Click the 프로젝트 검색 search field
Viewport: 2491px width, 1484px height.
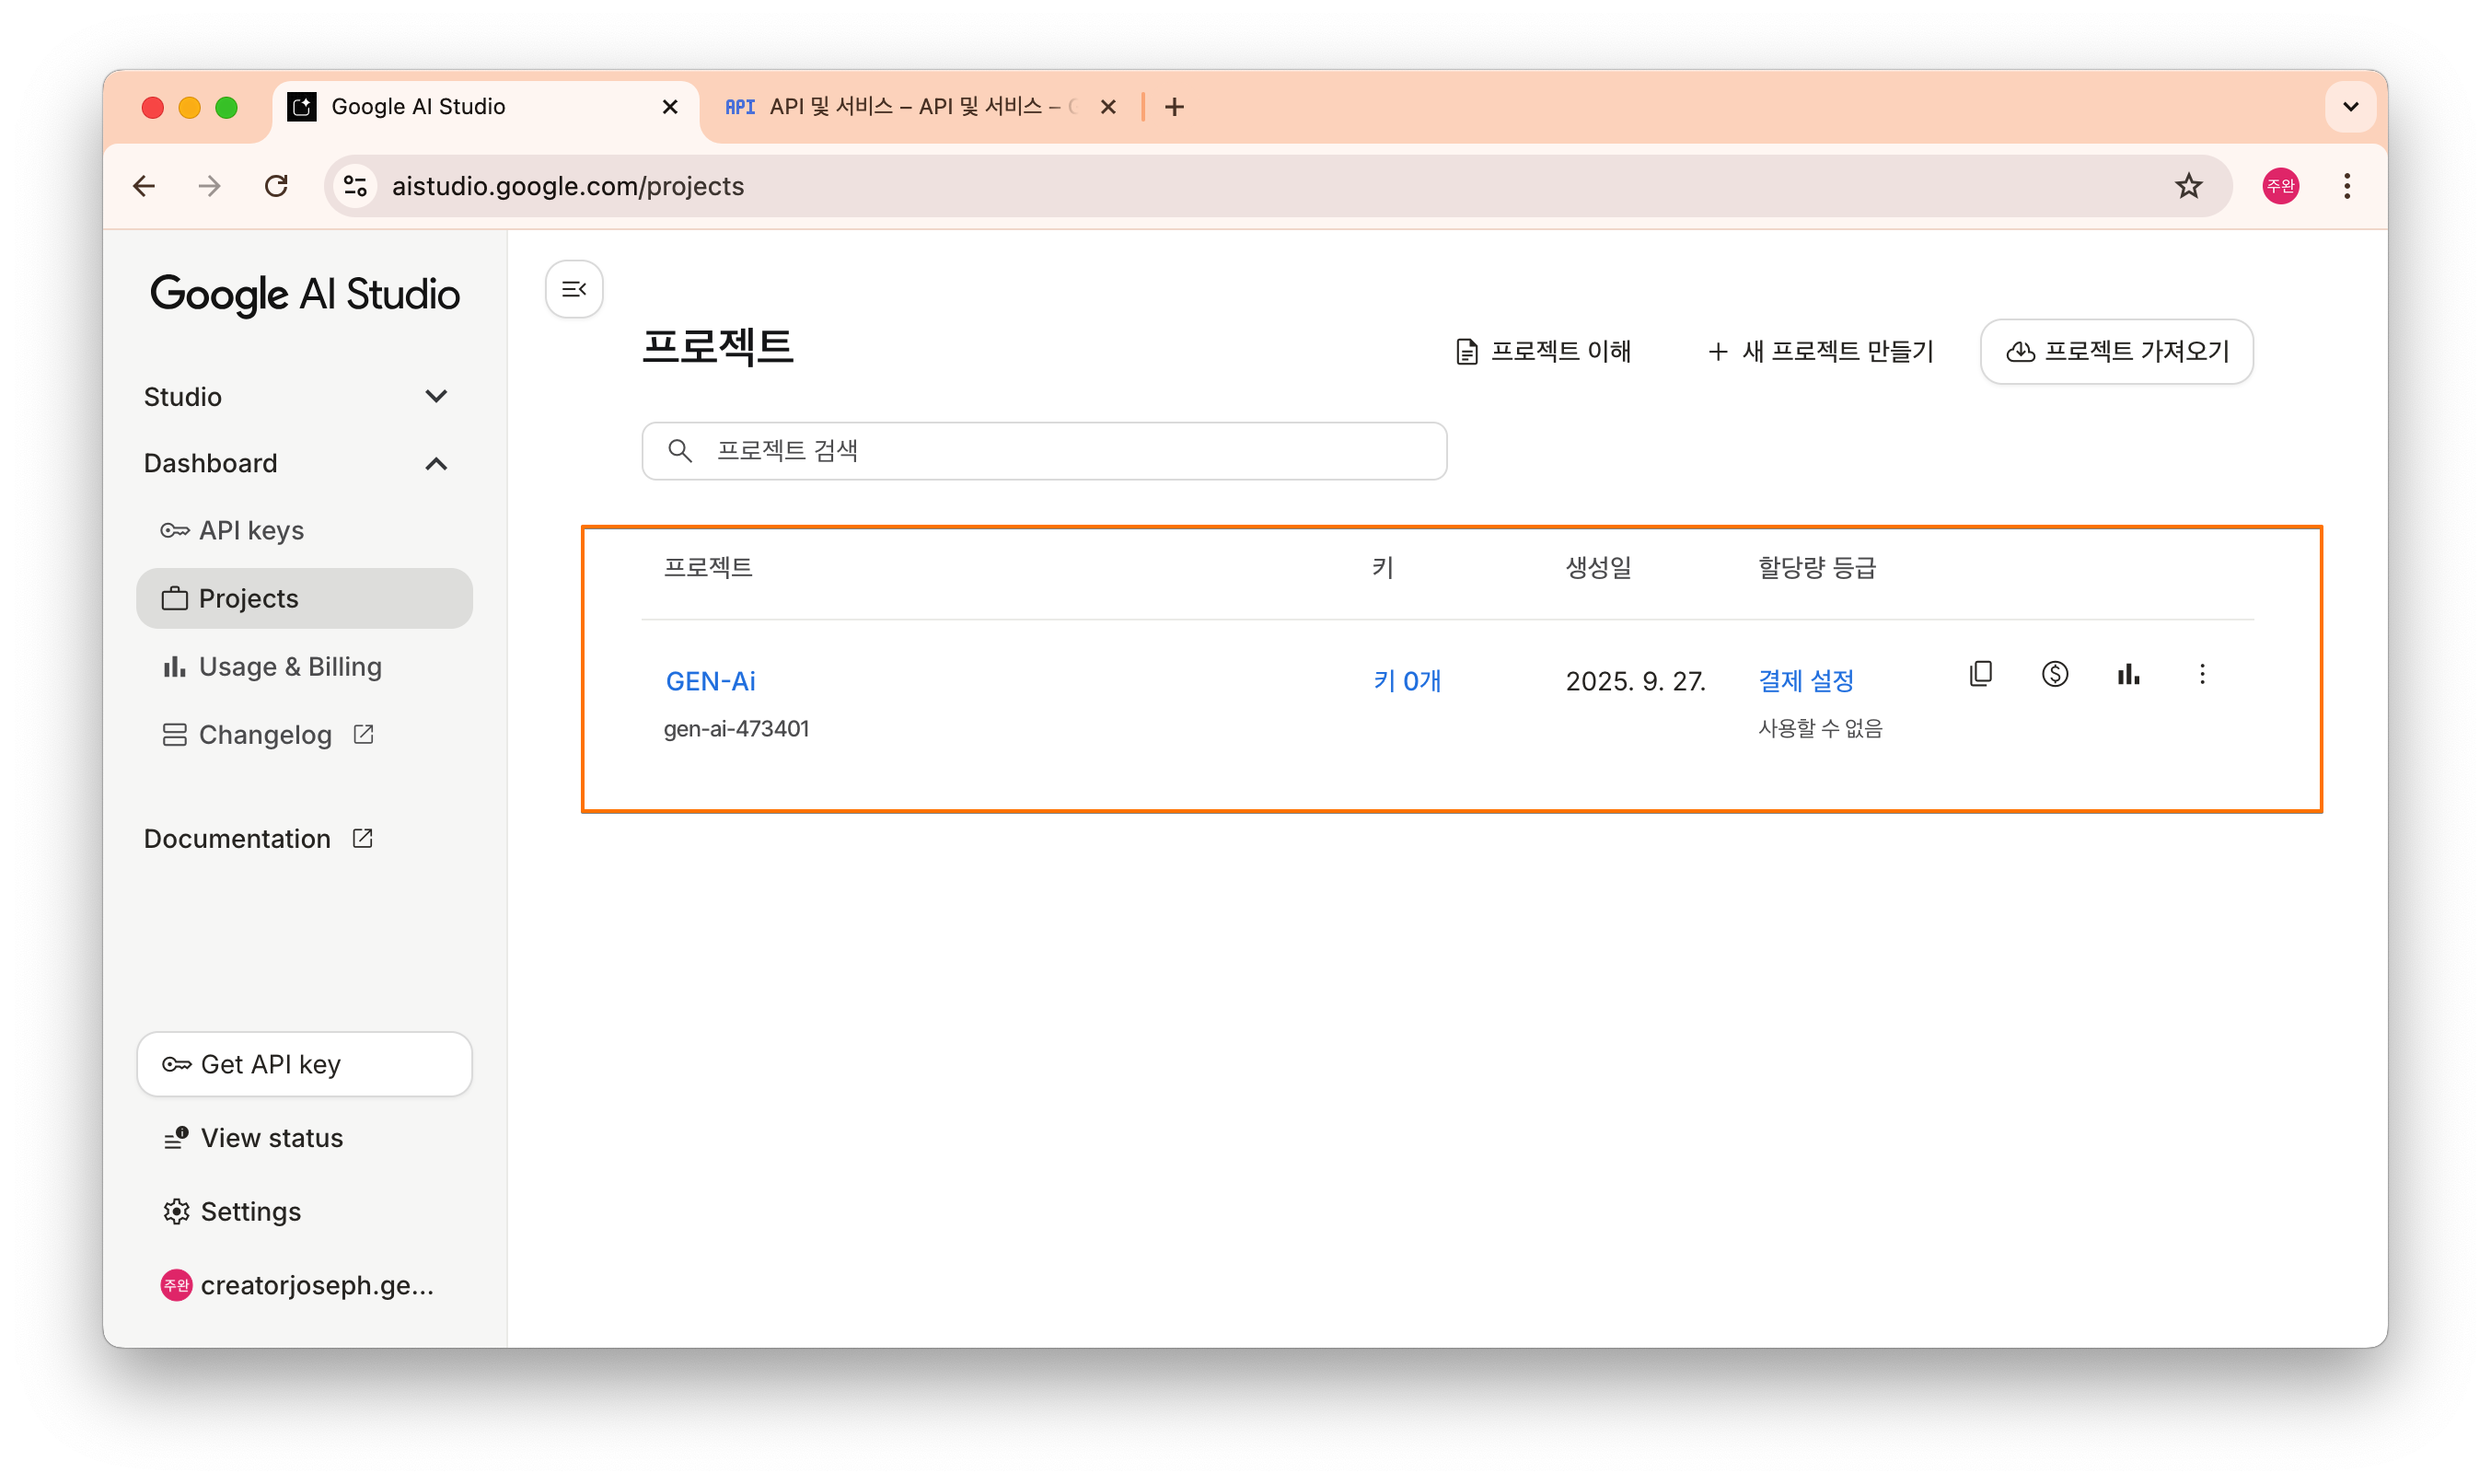tap(1044, 451)
